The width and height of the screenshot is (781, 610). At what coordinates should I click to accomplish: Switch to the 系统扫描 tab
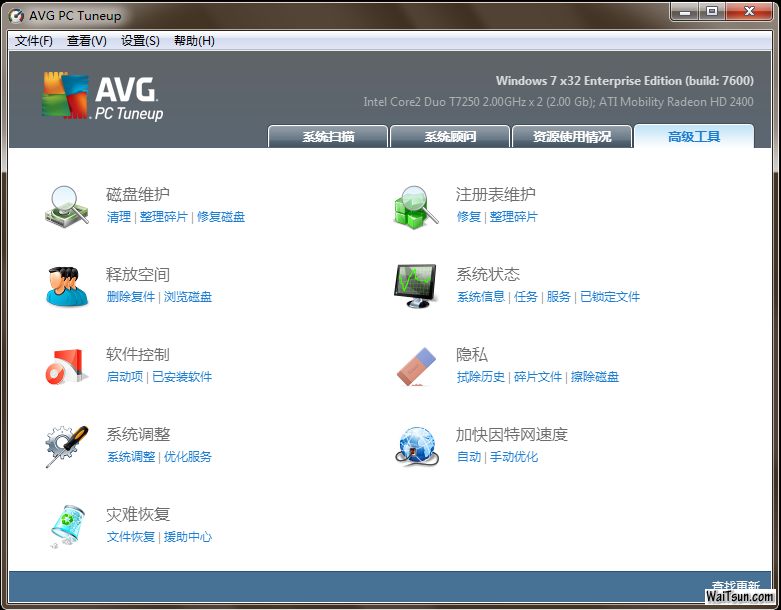[x=328, y=137]
